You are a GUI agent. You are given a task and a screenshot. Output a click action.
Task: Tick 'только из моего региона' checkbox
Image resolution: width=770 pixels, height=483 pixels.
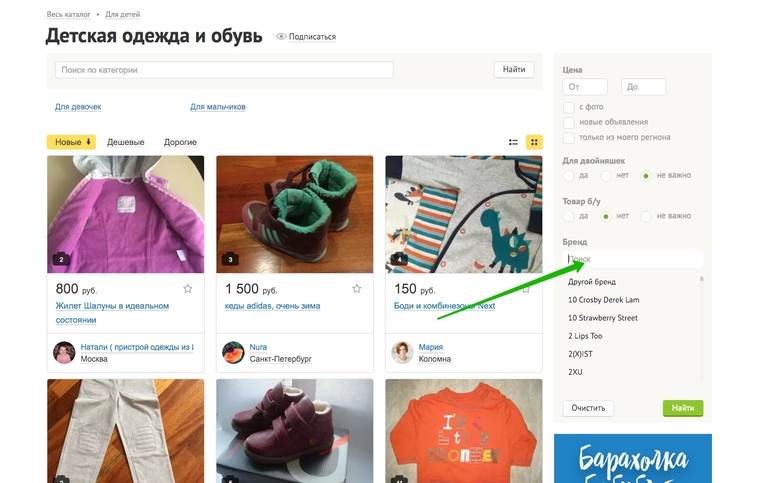[x=569, y=137]
